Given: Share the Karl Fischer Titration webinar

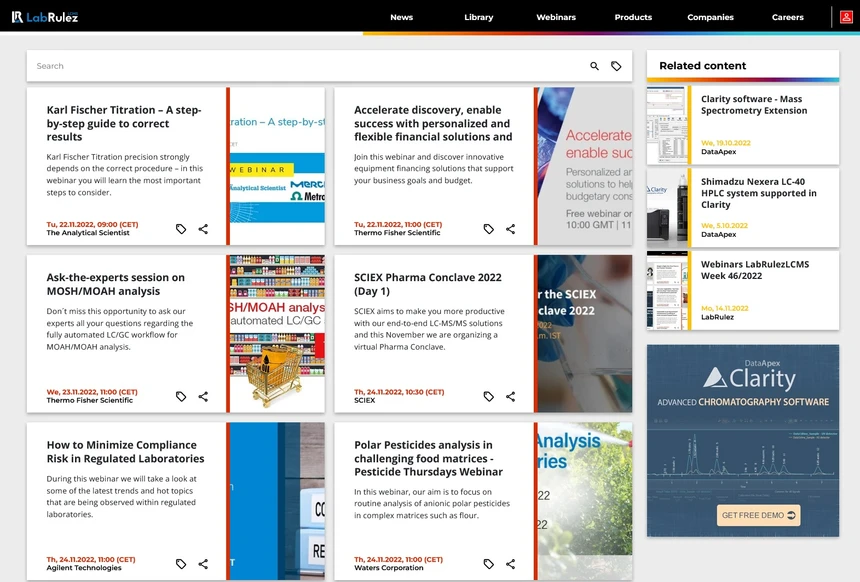Looking at the screenshot, I should 203,229.
